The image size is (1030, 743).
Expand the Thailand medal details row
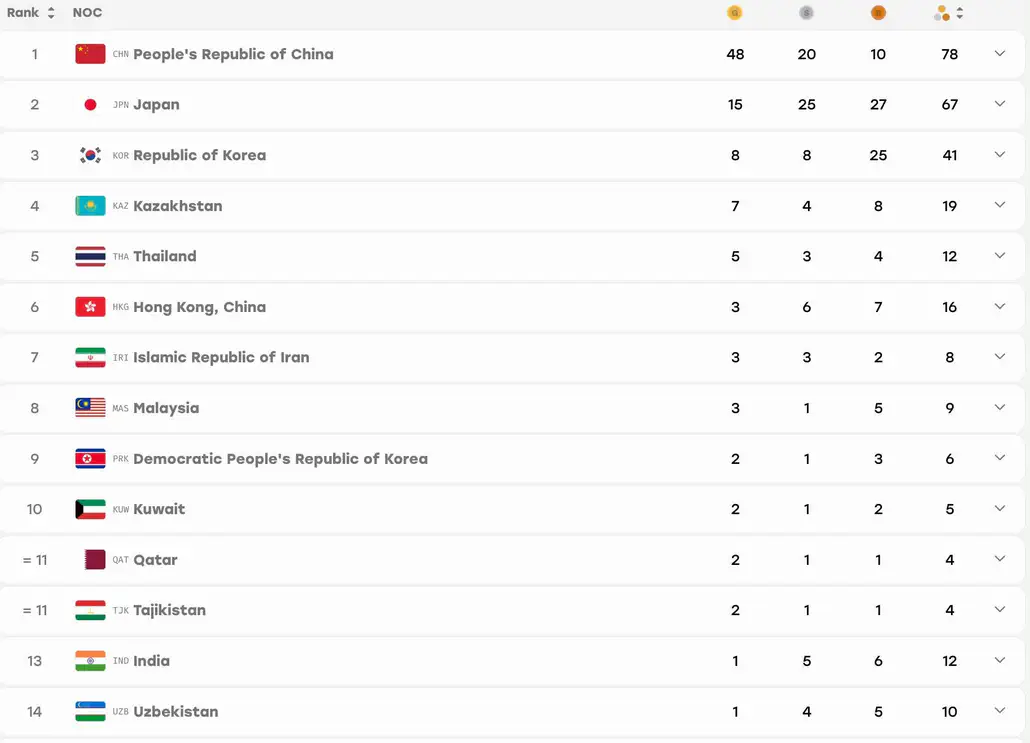(x=999, y=256)
